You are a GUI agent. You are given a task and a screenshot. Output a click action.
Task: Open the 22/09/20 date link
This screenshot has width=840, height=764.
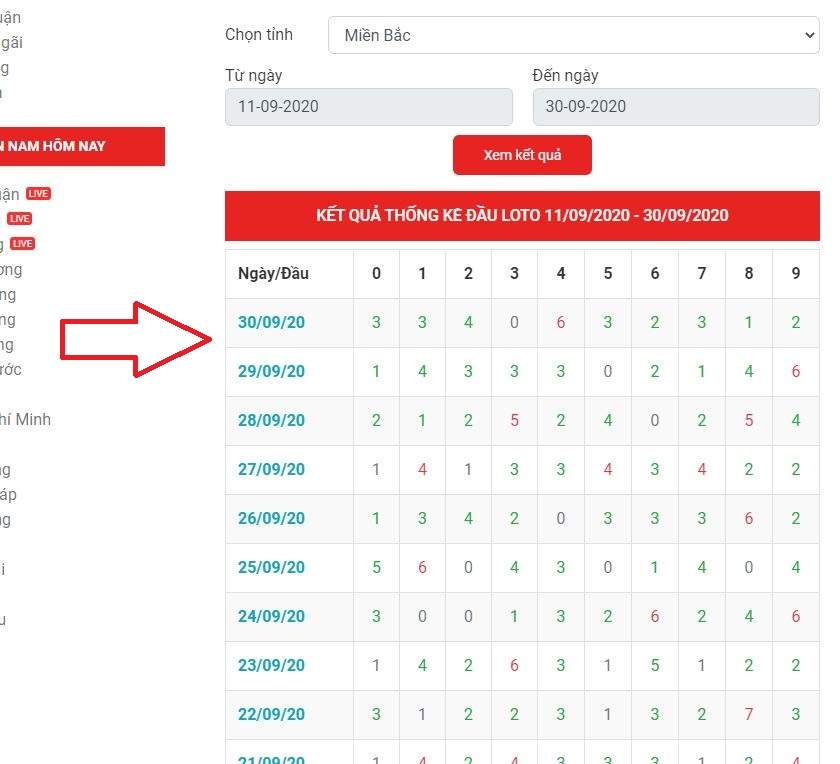coord(271,714)
